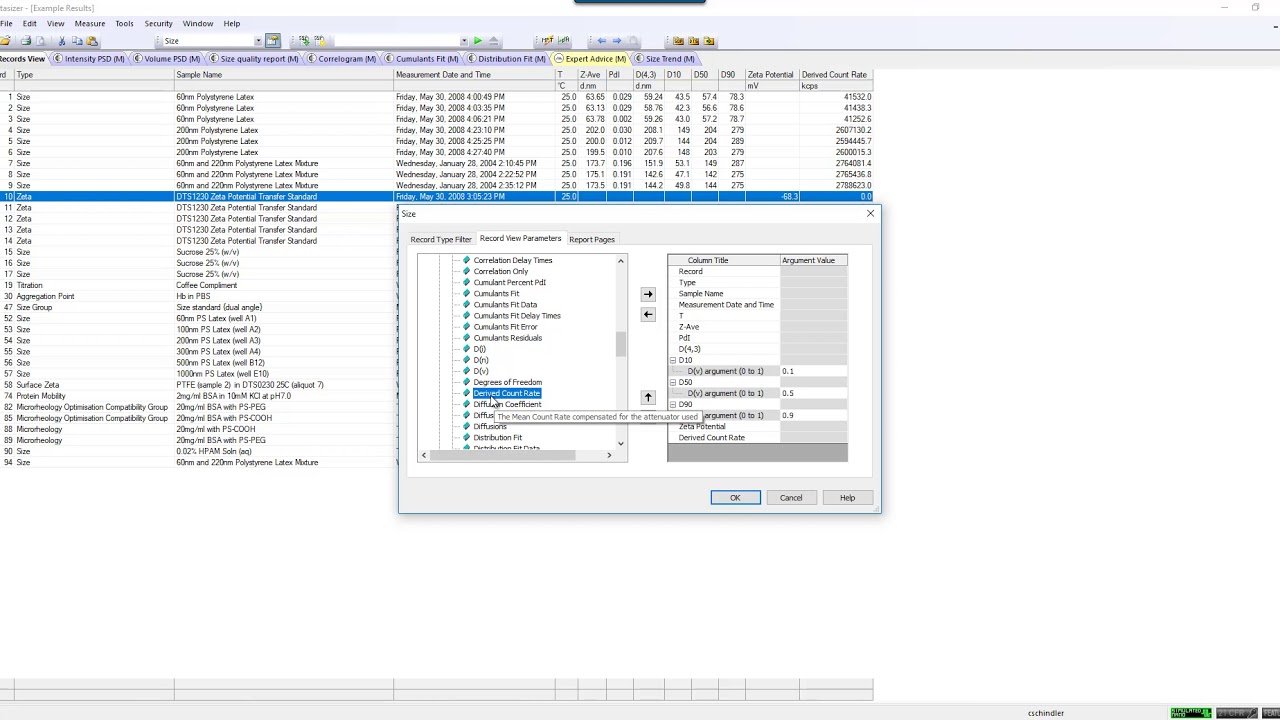Click the Cancel button
The image size is (1280, 720).
791,498
